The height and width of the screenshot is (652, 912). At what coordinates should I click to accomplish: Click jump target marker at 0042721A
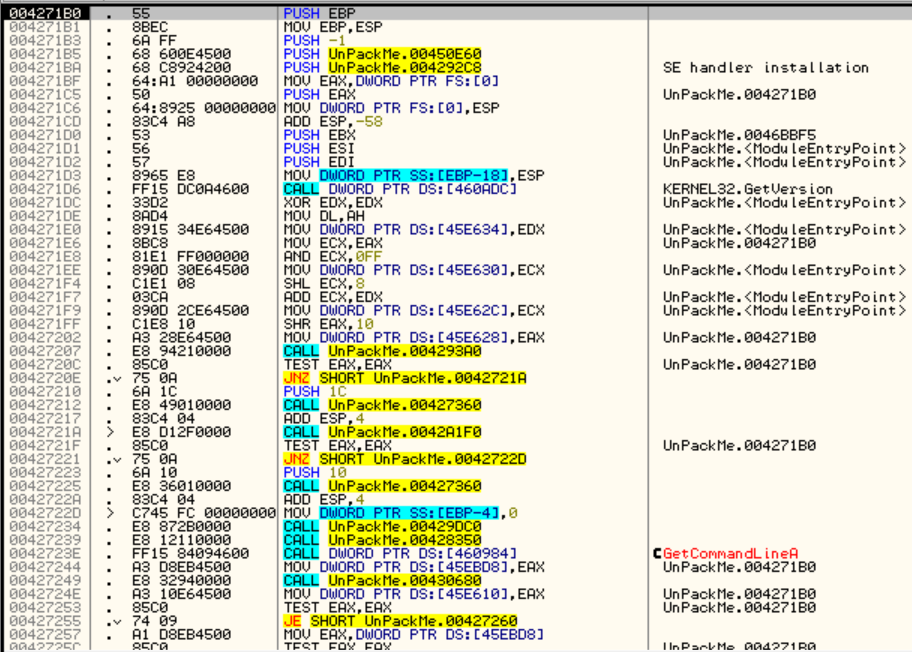pyautogui.click(x=111, y=432)
